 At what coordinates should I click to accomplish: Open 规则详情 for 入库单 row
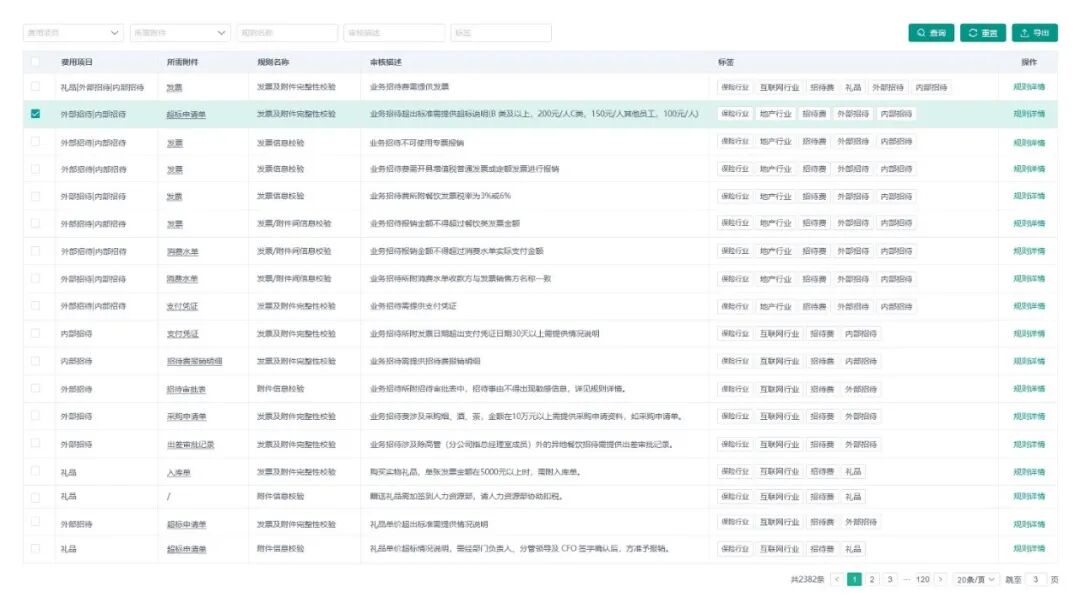pyautogui.click(x=1029, y=472)
